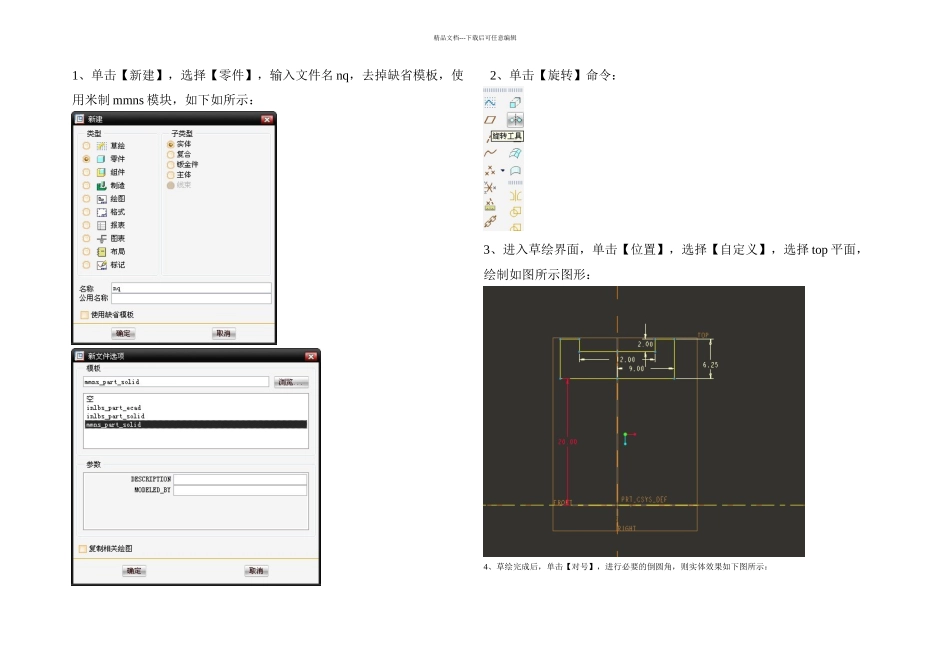The image size is (950, 672).
Task: Toggle the 使用缺省模板 checkbox
Action: click(x=84, y=315)
